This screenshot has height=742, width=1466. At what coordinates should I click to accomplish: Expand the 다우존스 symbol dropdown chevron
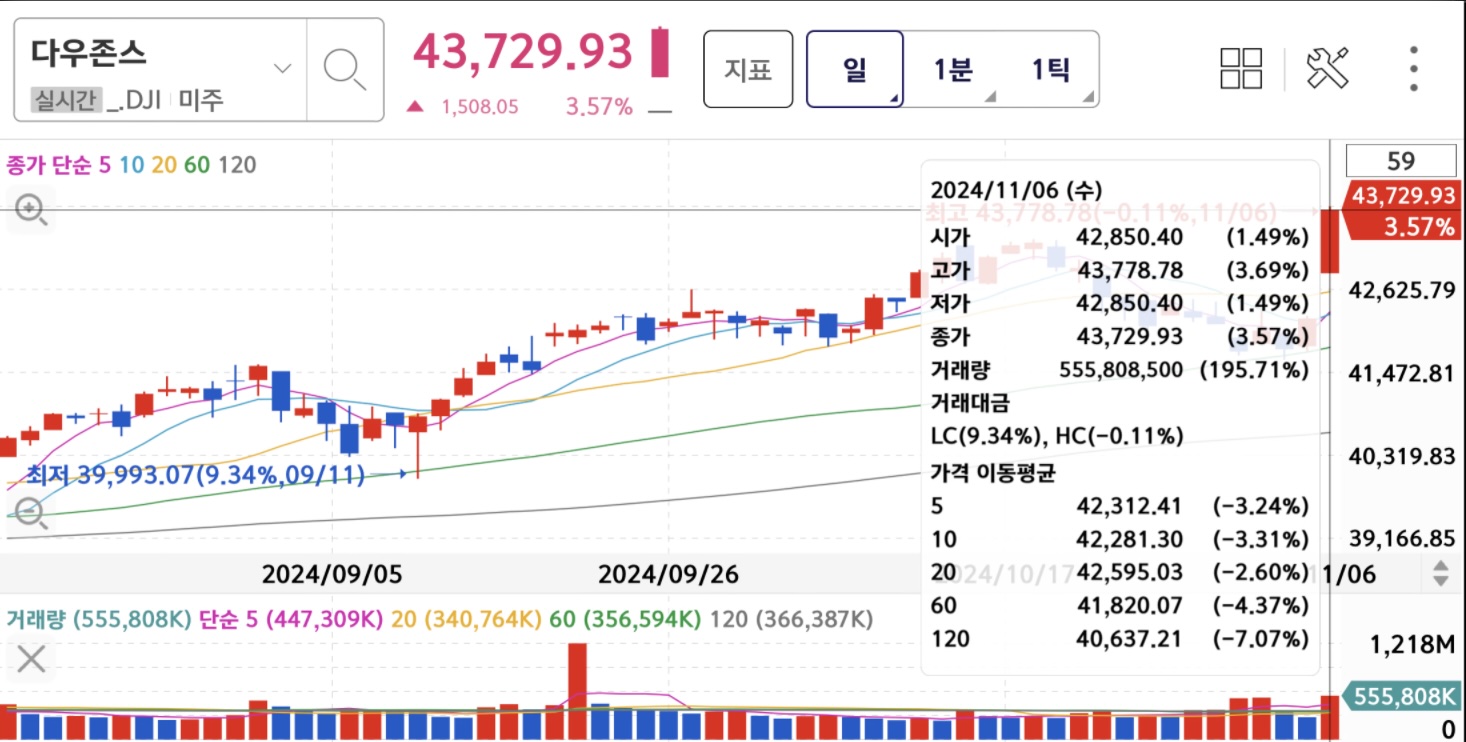(x=283, y=68)
